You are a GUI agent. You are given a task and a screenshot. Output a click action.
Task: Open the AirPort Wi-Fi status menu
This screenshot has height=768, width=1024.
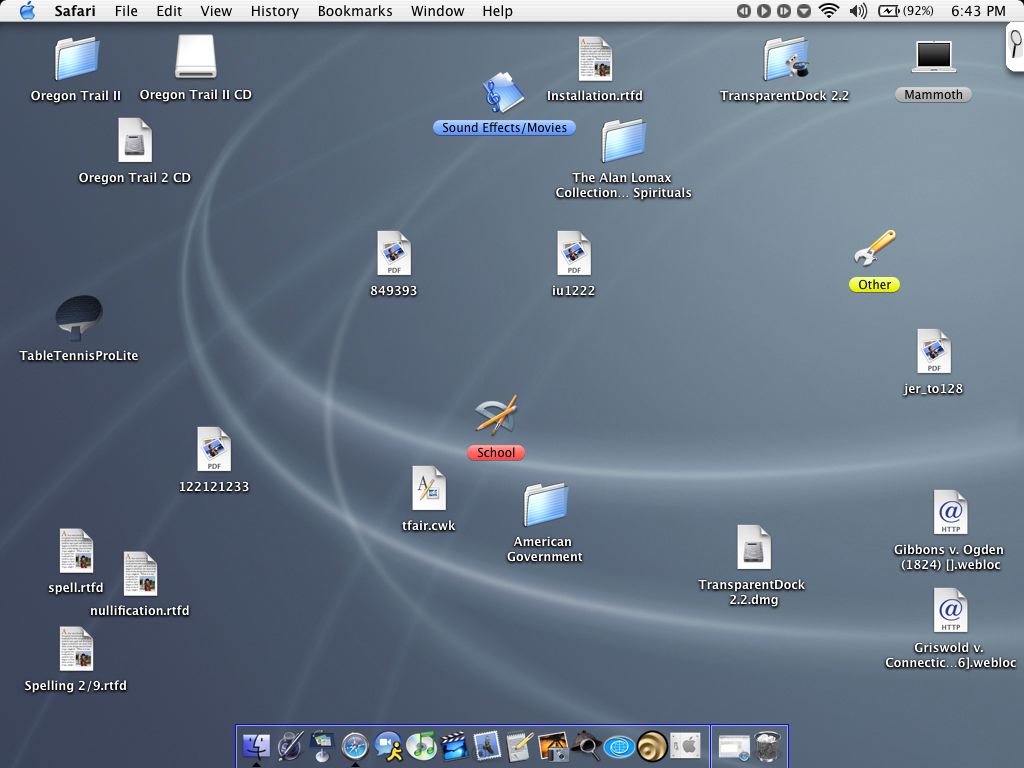[828, 11]
